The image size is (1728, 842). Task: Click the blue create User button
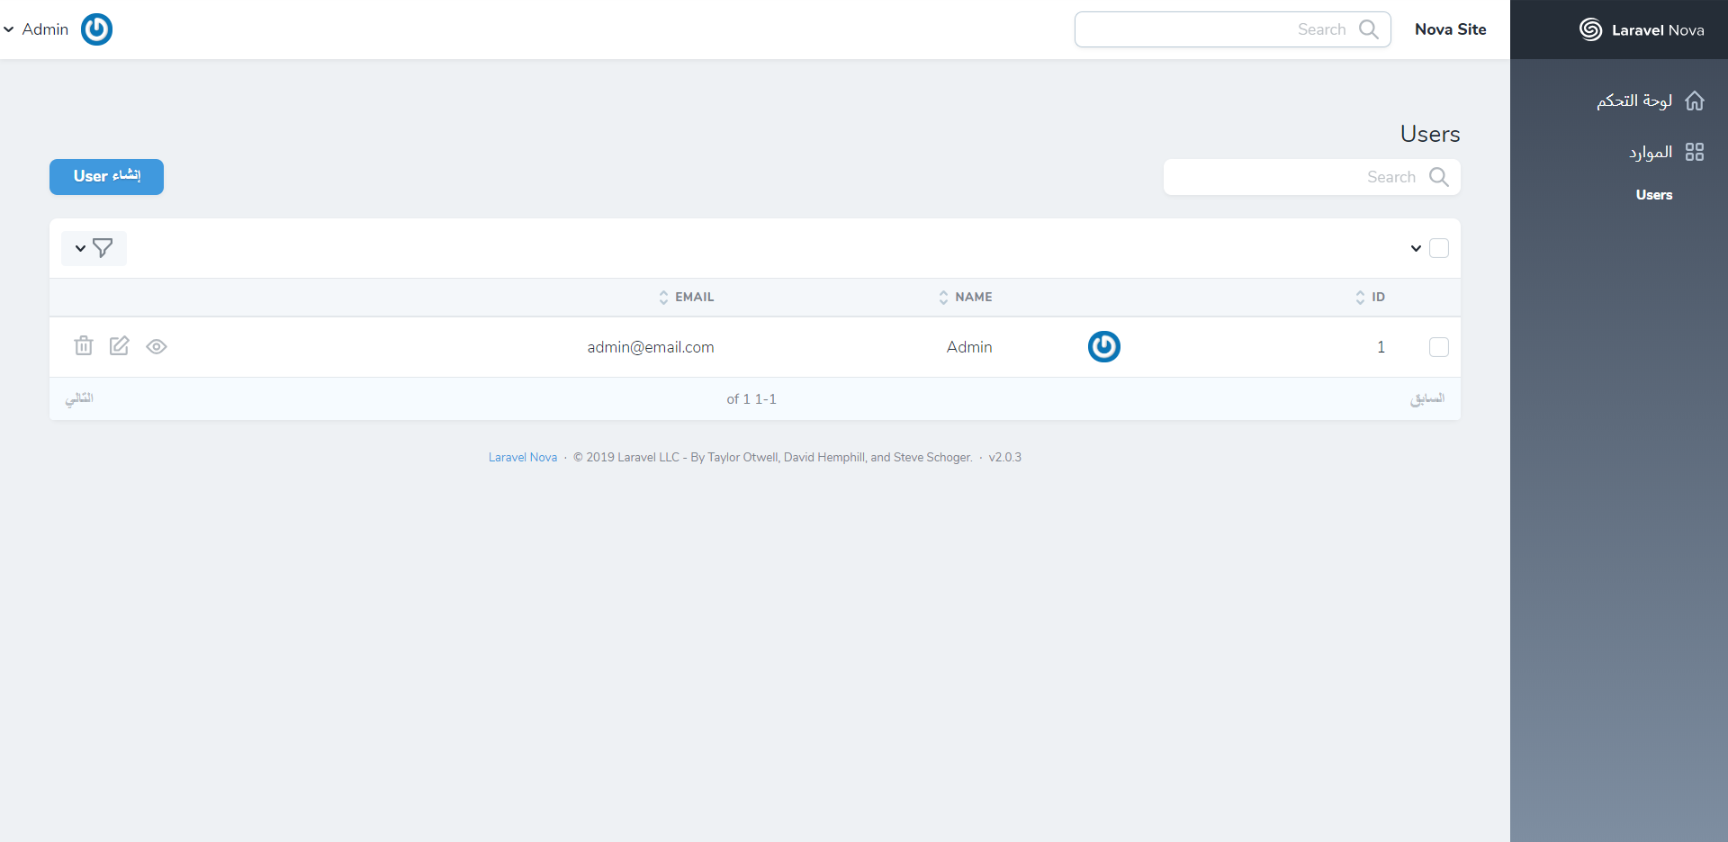click(x=106, y=177)
